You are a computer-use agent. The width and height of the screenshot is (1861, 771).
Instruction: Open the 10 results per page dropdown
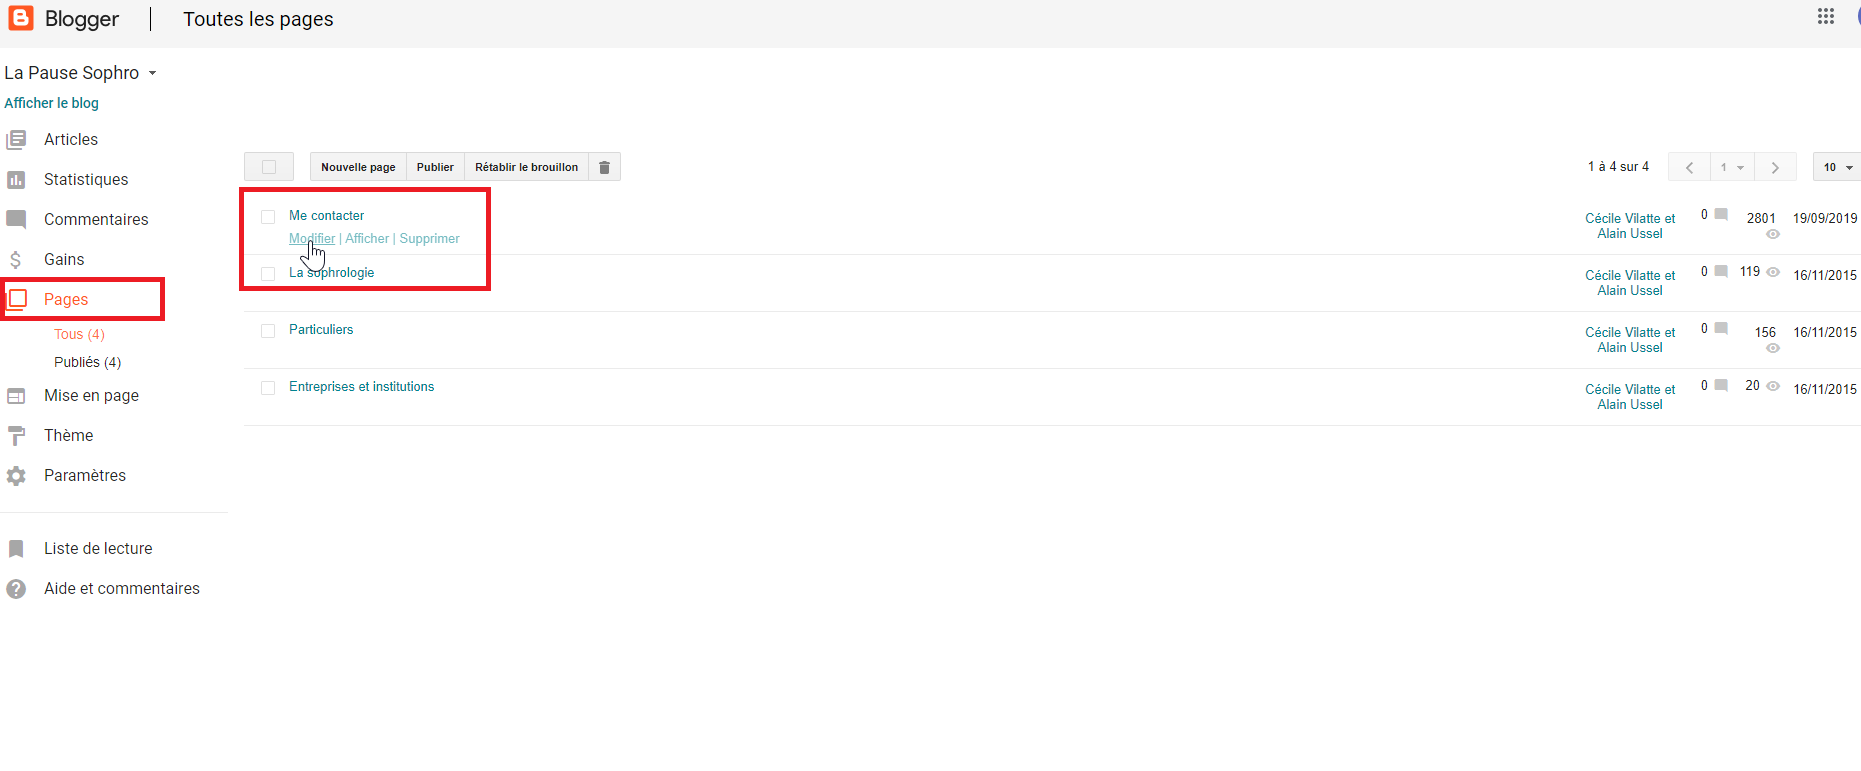pos(1838,167)
